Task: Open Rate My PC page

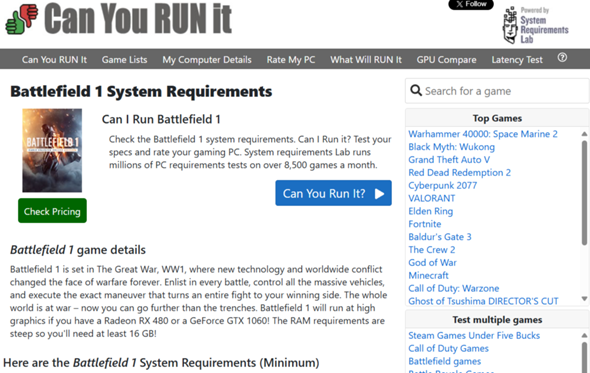Action: (290, 59)
